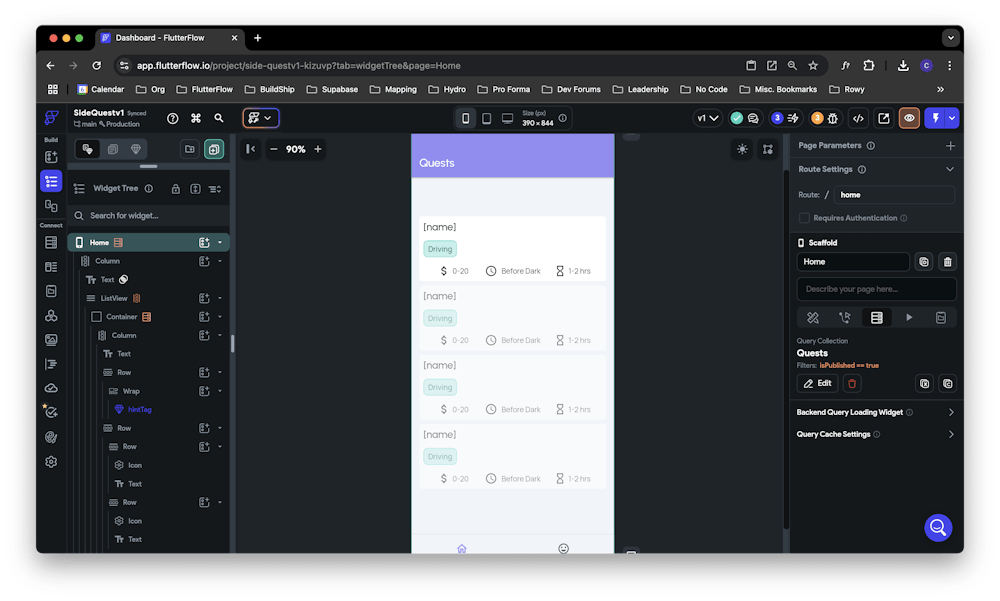Open FlutterFlow bookmark in bookmarks bar
Screen dimensions: 1000x601
[x=204, y=89]
